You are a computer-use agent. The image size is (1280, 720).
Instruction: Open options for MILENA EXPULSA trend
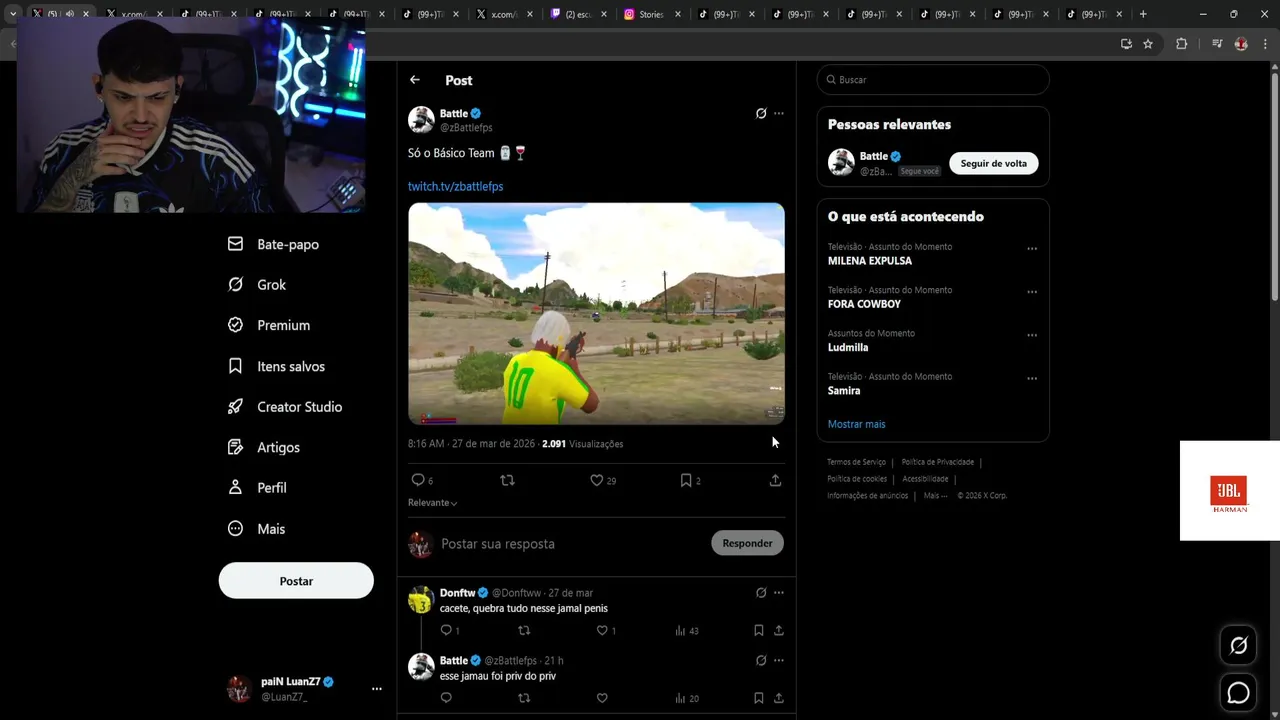tap(1032, 248)
